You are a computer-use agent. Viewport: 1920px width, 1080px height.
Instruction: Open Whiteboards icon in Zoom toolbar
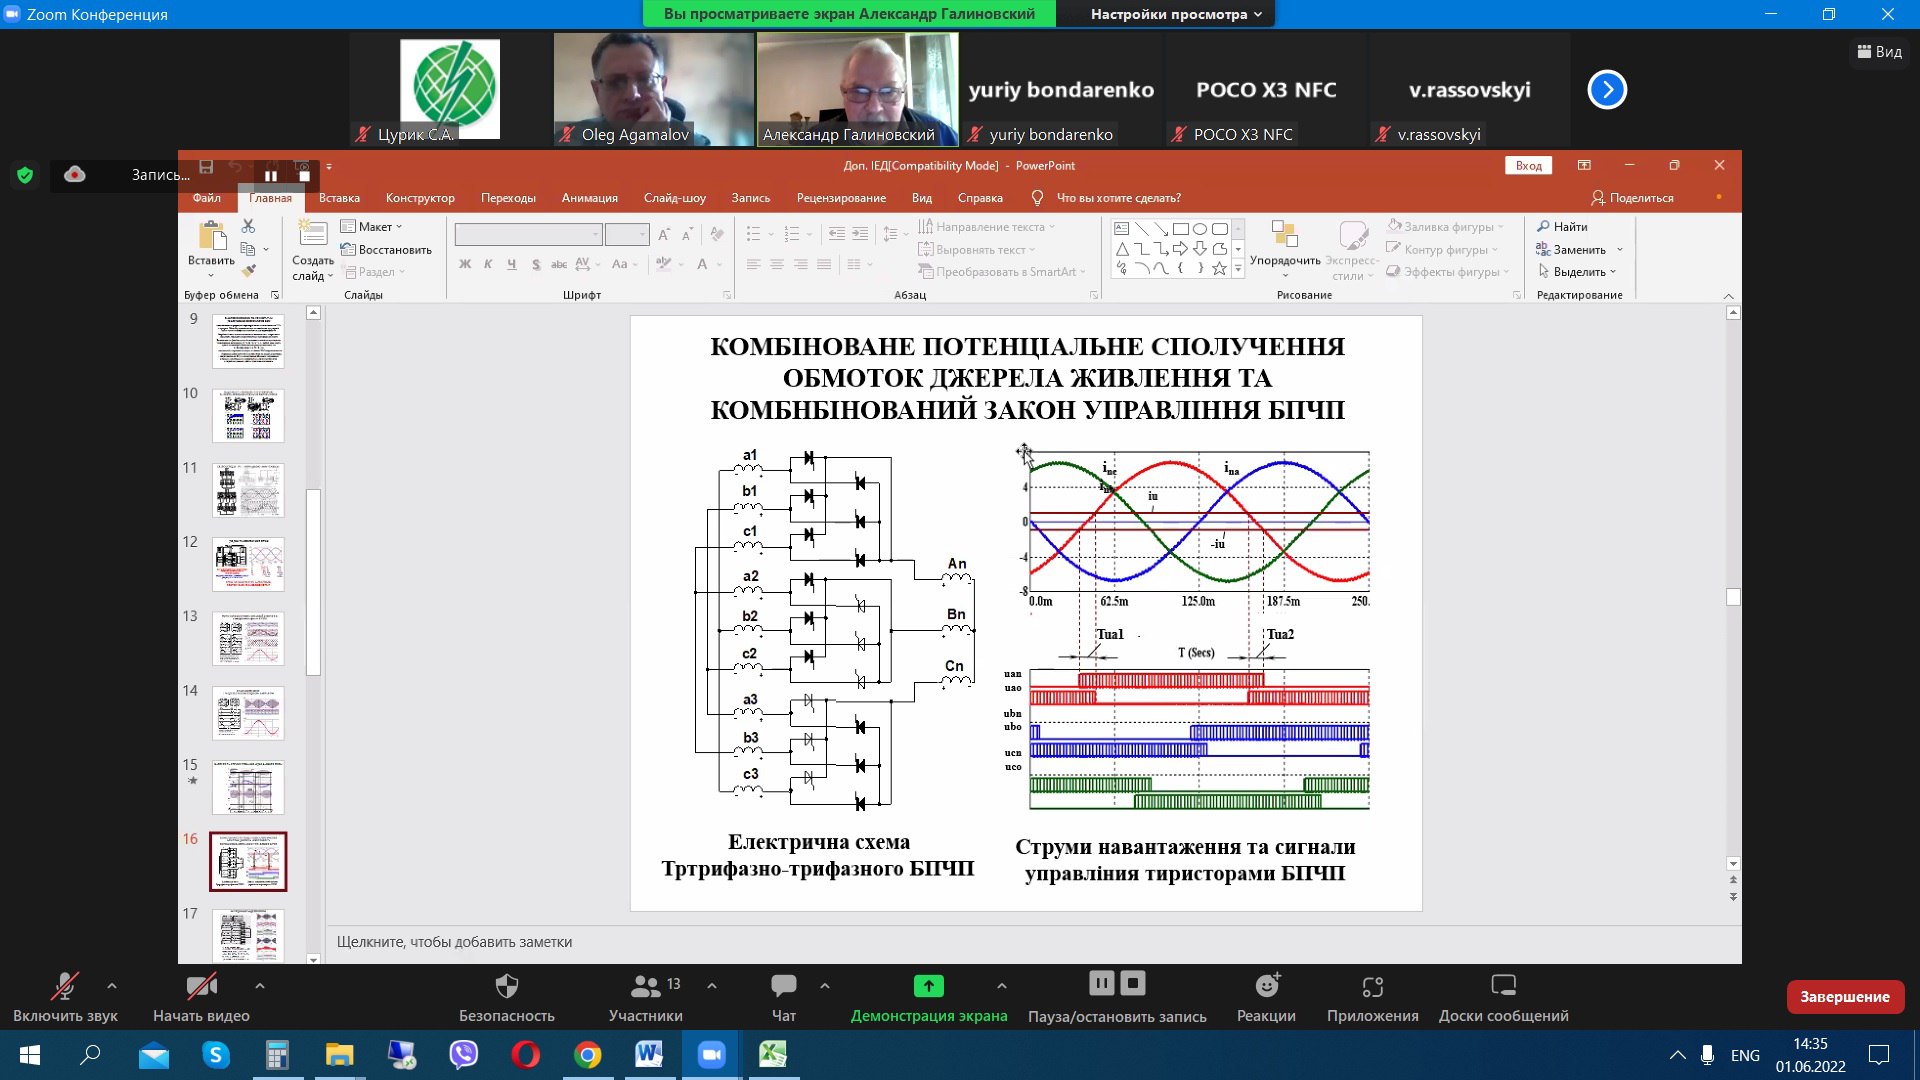(x=1504, y=986)
